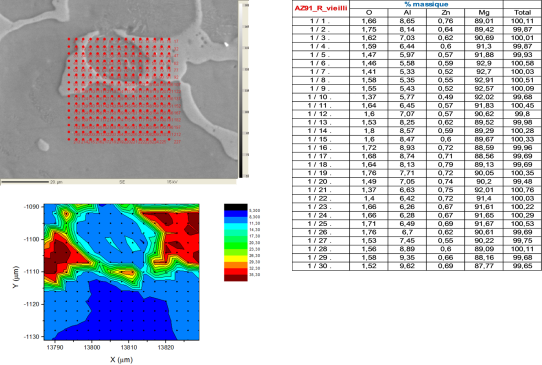Viewport: 542px width, 365px height.
Task: Select the '% massique' header cell
Action: 426,4
